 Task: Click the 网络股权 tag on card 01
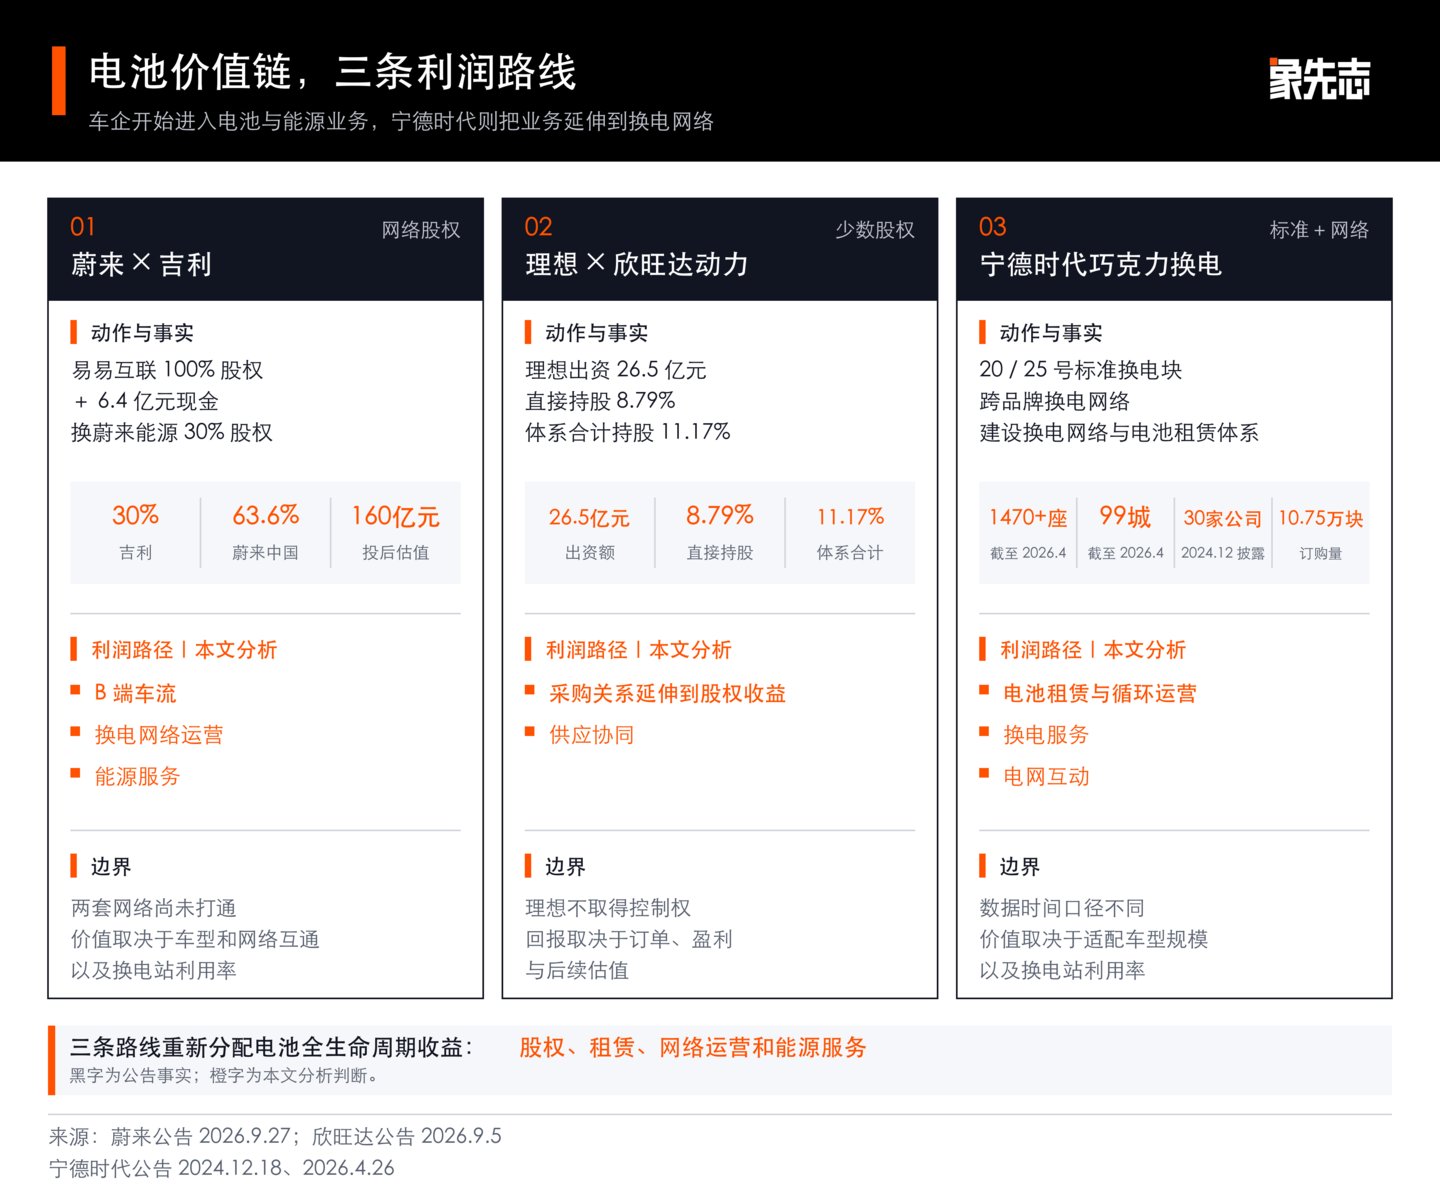coord(420,230)
